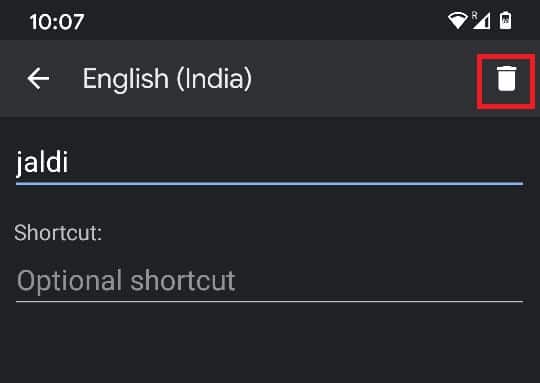
Task: Tap the word English in the title
Action: pos(126,80)
